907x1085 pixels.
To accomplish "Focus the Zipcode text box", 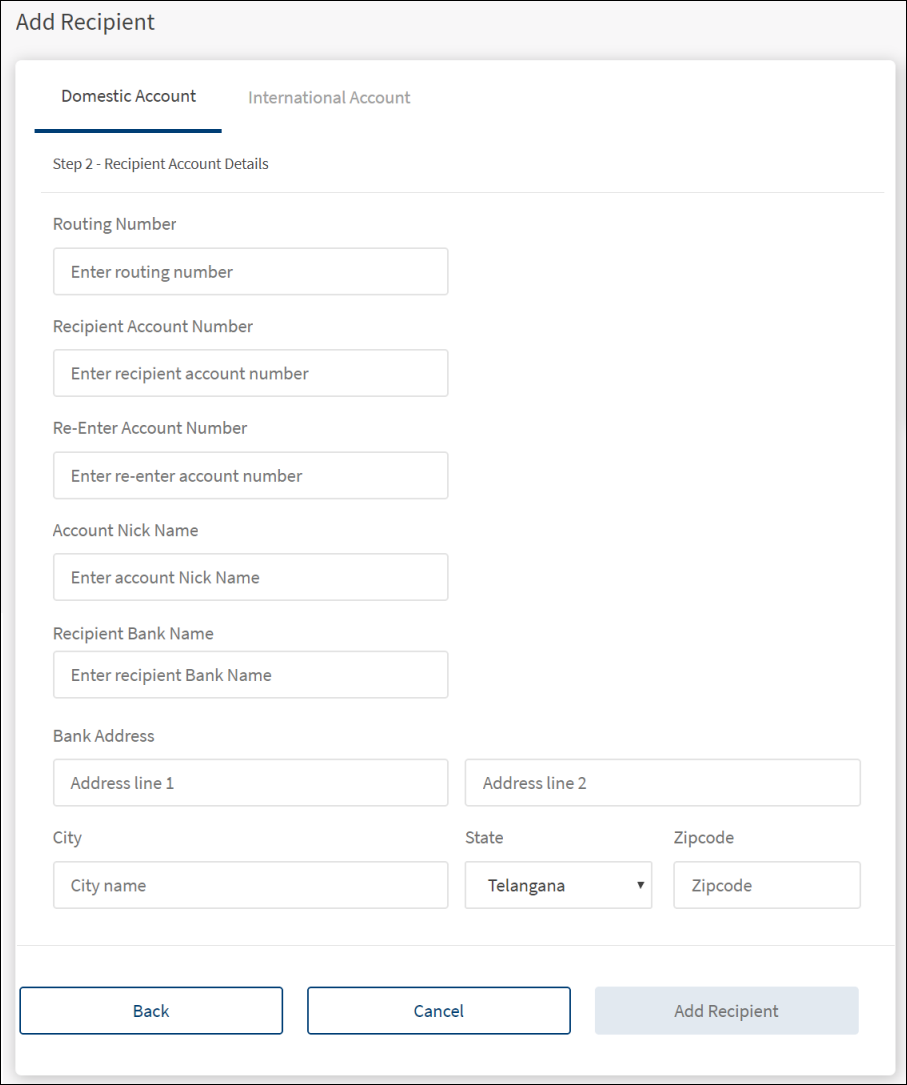I will [x=766, y=885].
